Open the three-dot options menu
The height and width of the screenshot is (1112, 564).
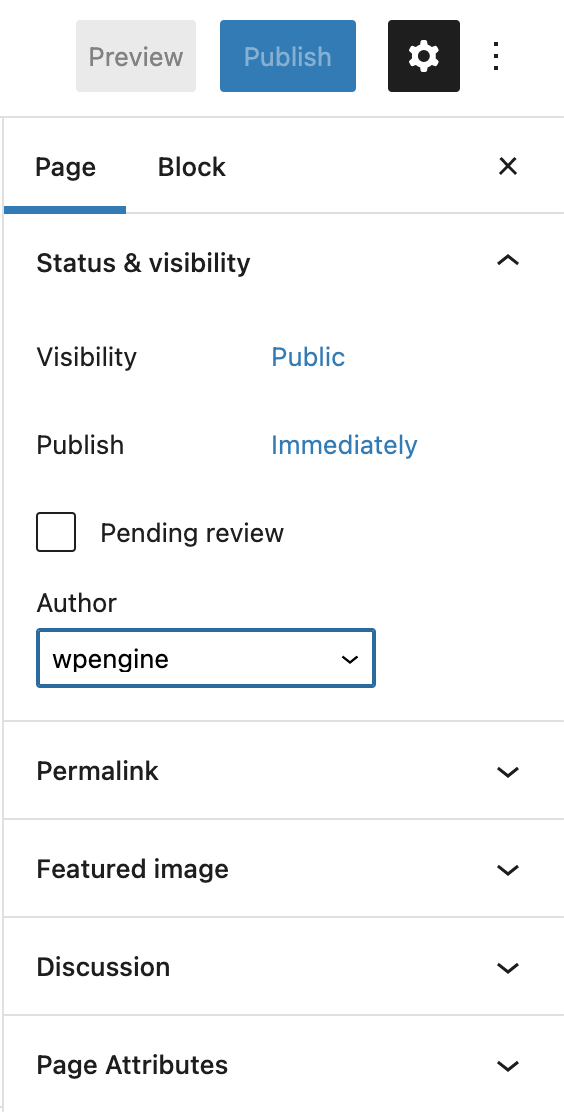(497, 56)
